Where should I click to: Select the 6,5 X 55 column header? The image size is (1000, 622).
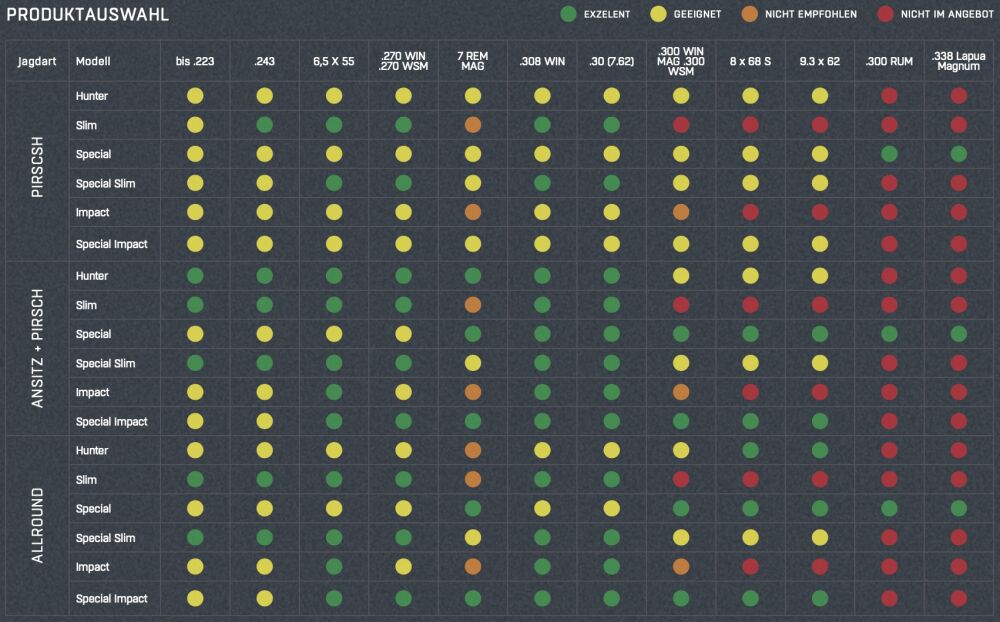pos(334,61)
